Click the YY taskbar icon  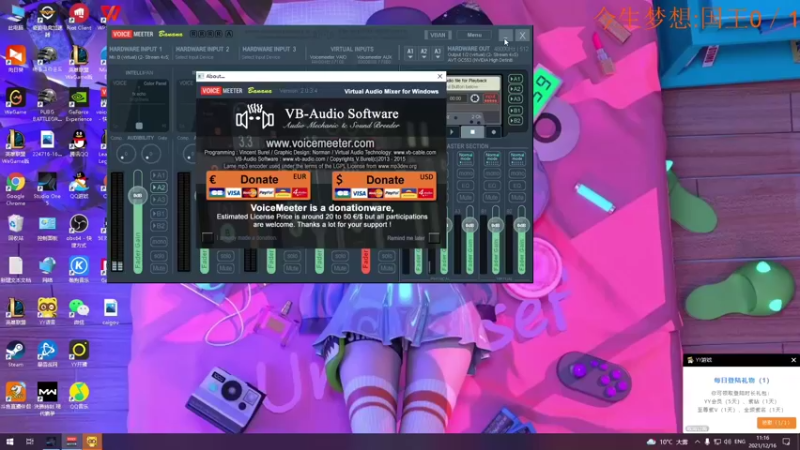click(x=92, y=441)
